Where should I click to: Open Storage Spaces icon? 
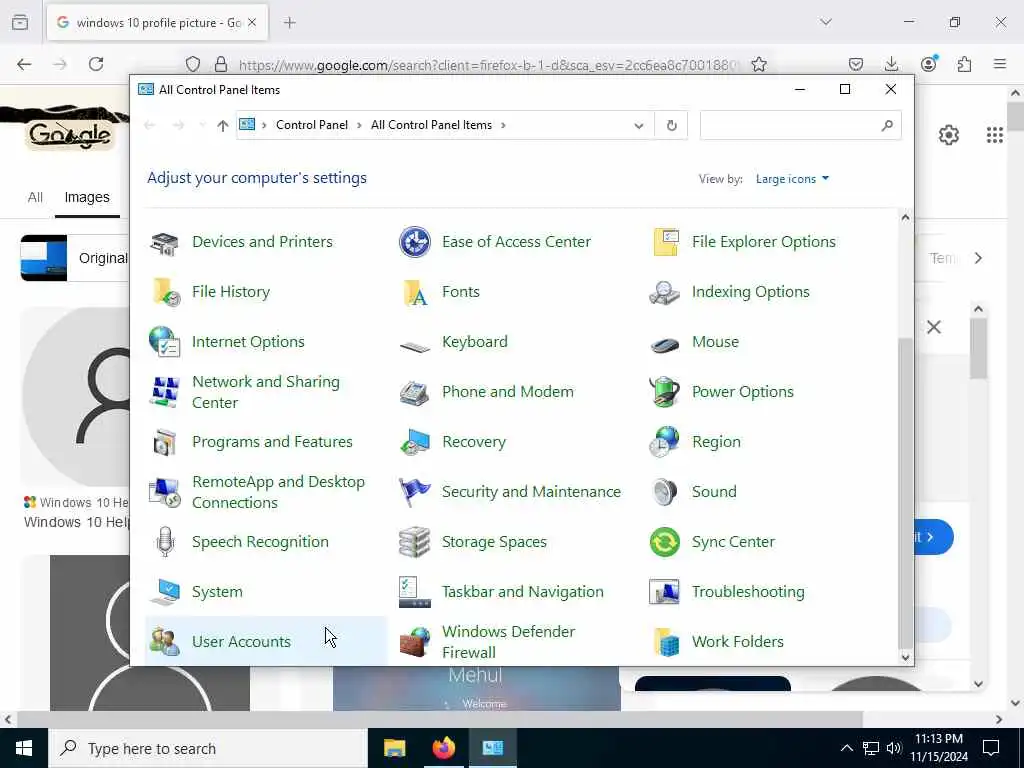(415, 542)
